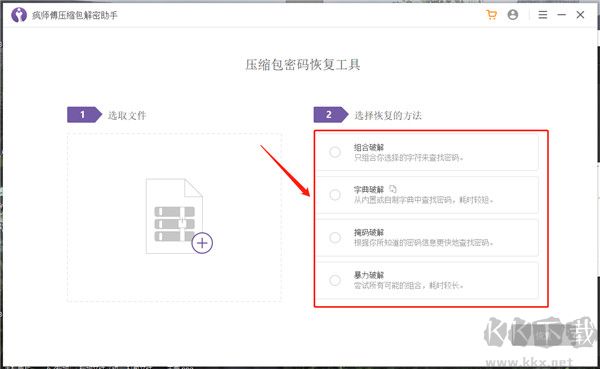Open the shopping cart purchase icon
600x369 pixels.
coord(491,15)
